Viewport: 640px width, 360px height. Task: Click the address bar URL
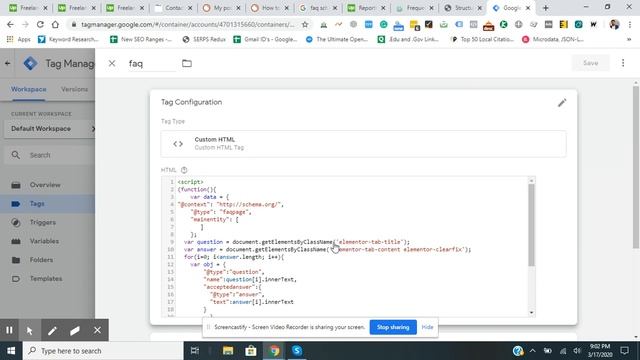point(187,24)
